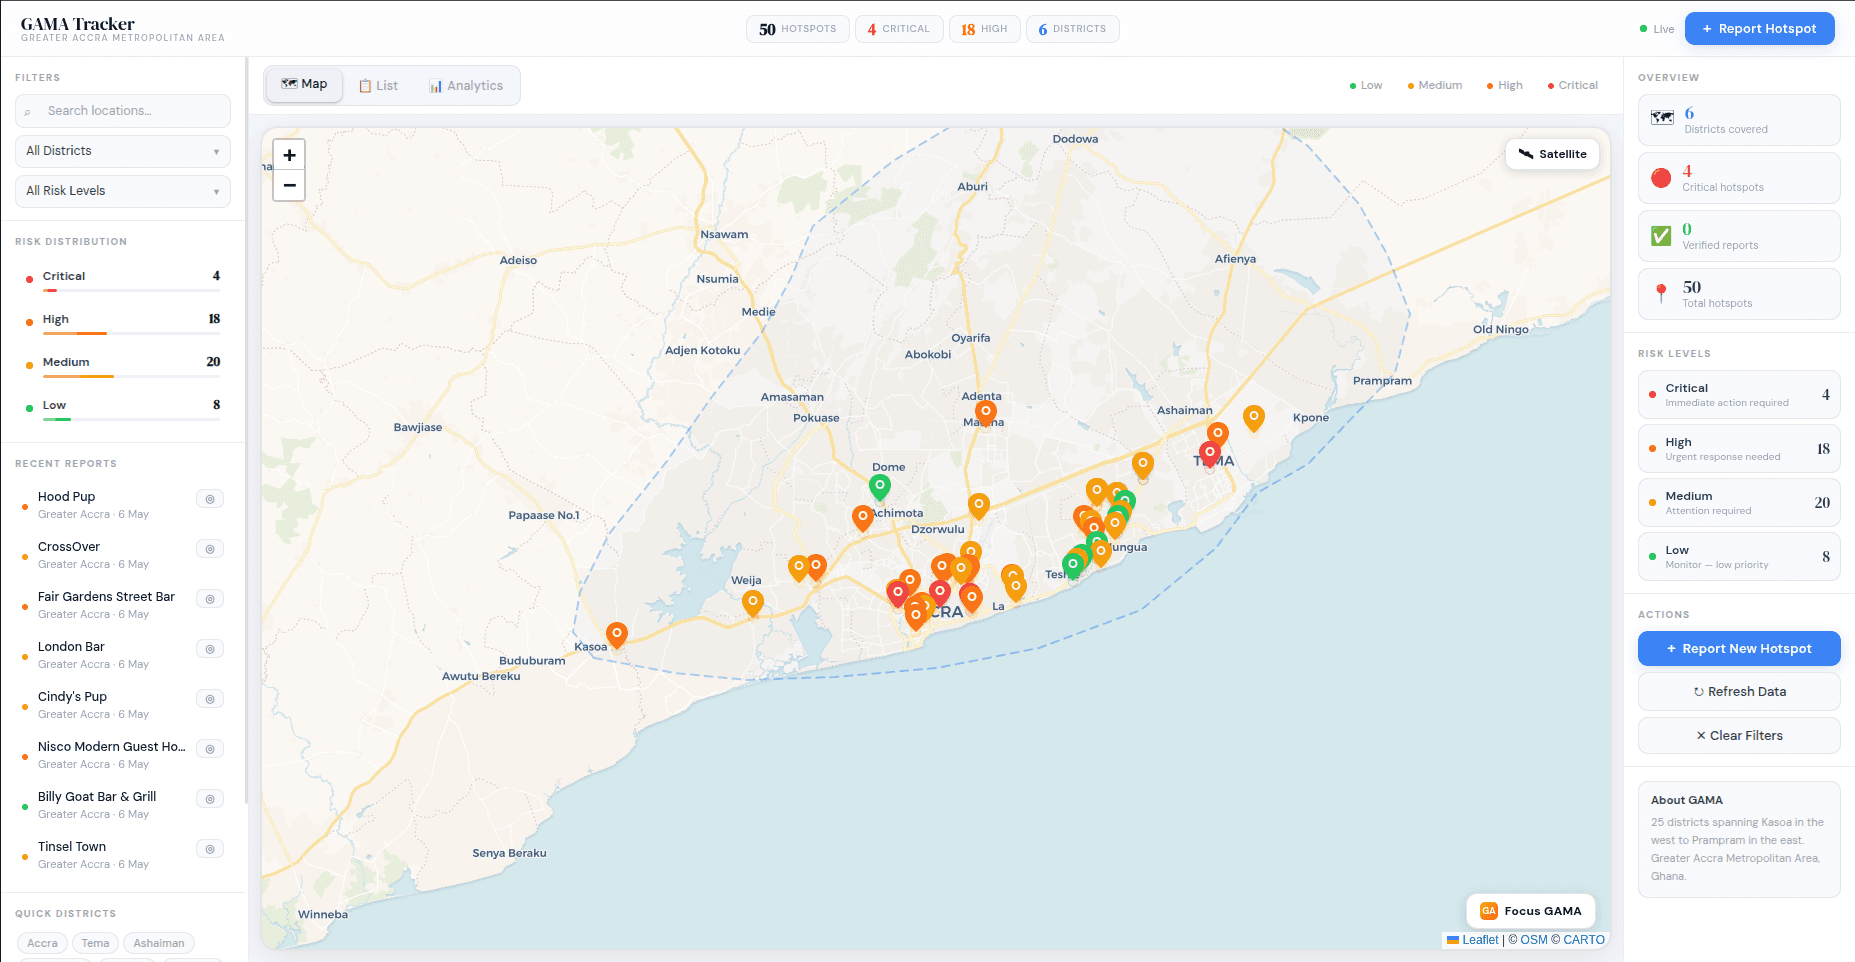Open the CARTO attribution link
The height and width of the screenshot is (962, 1855).
click(x=1584, y=940)
